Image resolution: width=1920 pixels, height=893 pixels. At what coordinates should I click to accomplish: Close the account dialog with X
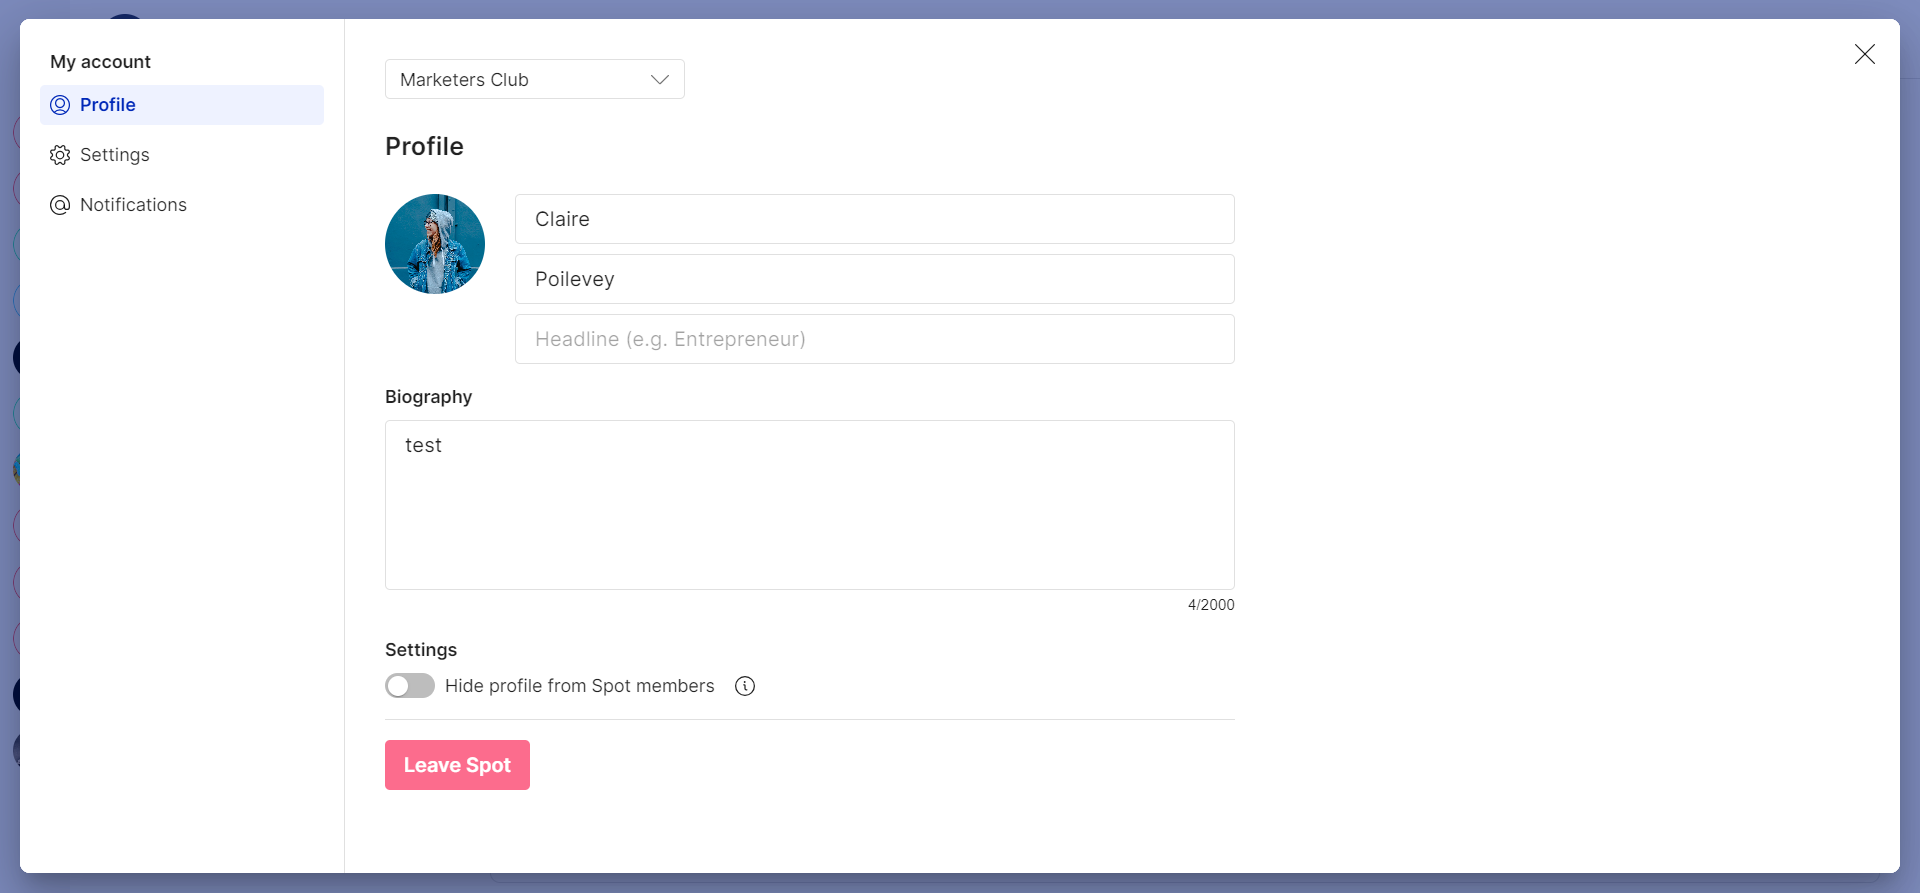click(x=1864, y=54)
